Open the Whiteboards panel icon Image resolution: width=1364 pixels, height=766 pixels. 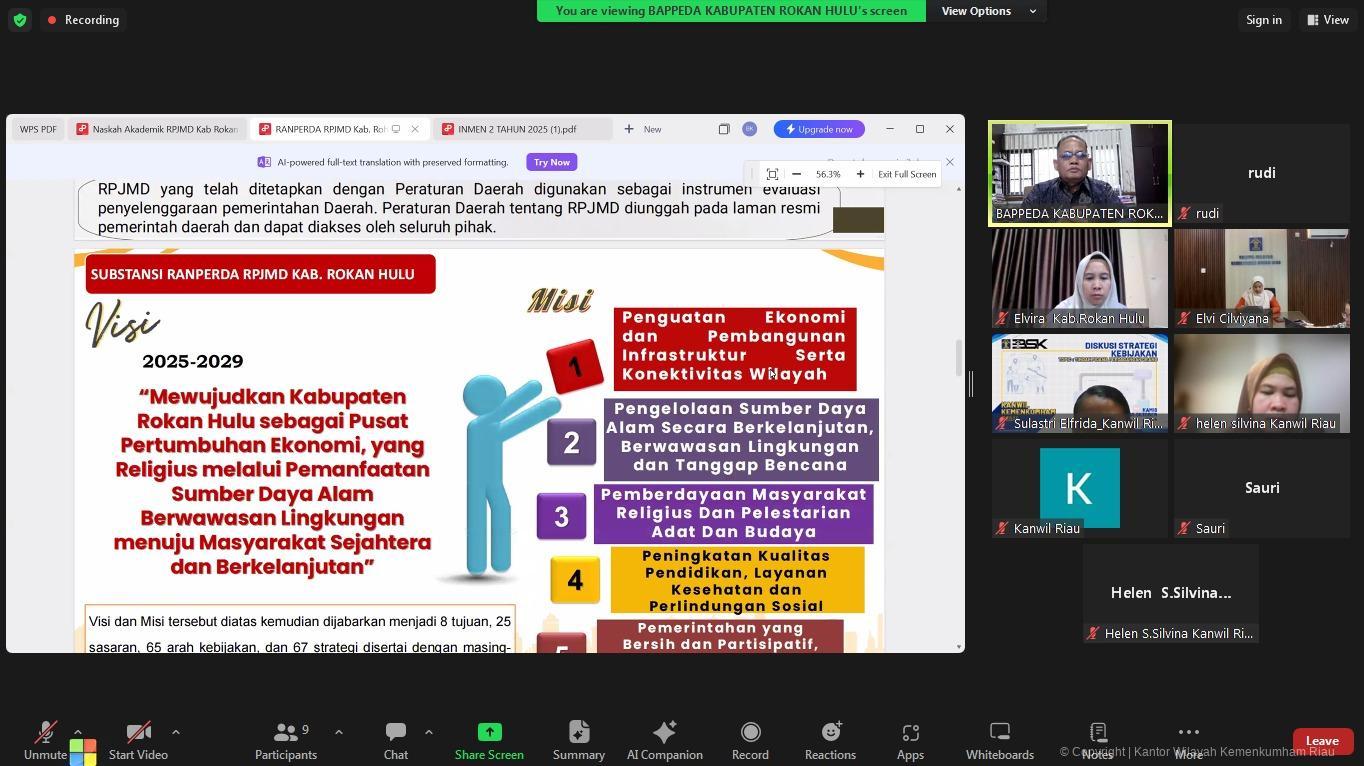click(999, 733)
